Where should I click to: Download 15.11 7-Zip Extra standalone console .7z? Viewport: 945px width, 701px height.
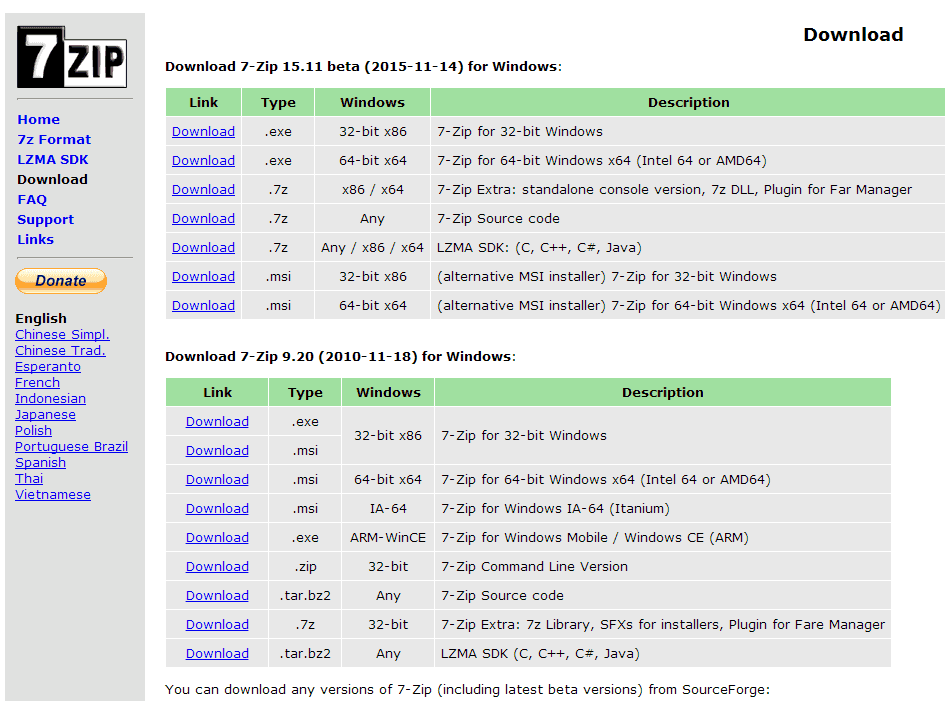[x=204, y=189]
